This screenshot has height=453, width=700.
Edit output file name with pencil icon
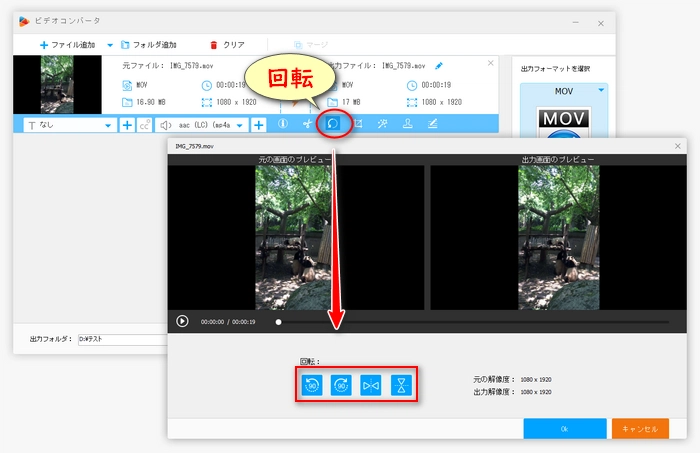coord(438,65)
